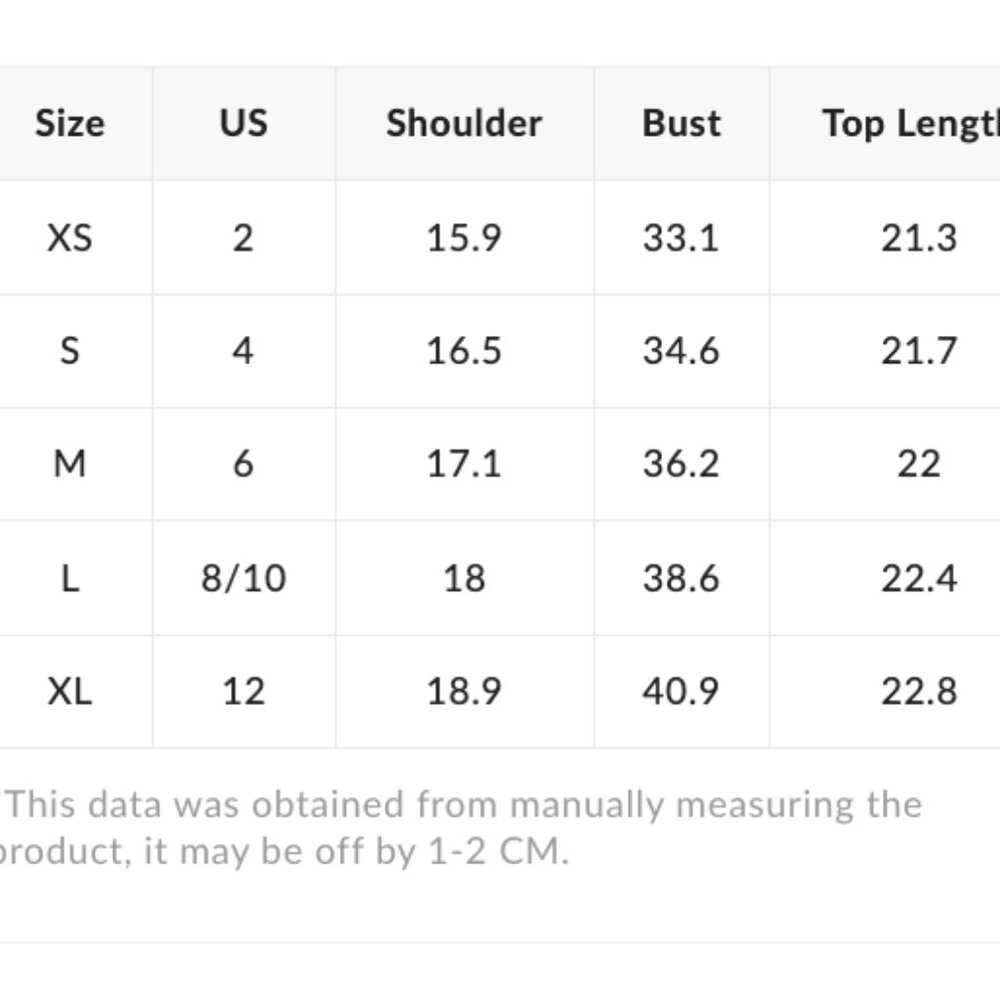
Task: Select the 15.9 shoulder measurement
Action: 464,238
